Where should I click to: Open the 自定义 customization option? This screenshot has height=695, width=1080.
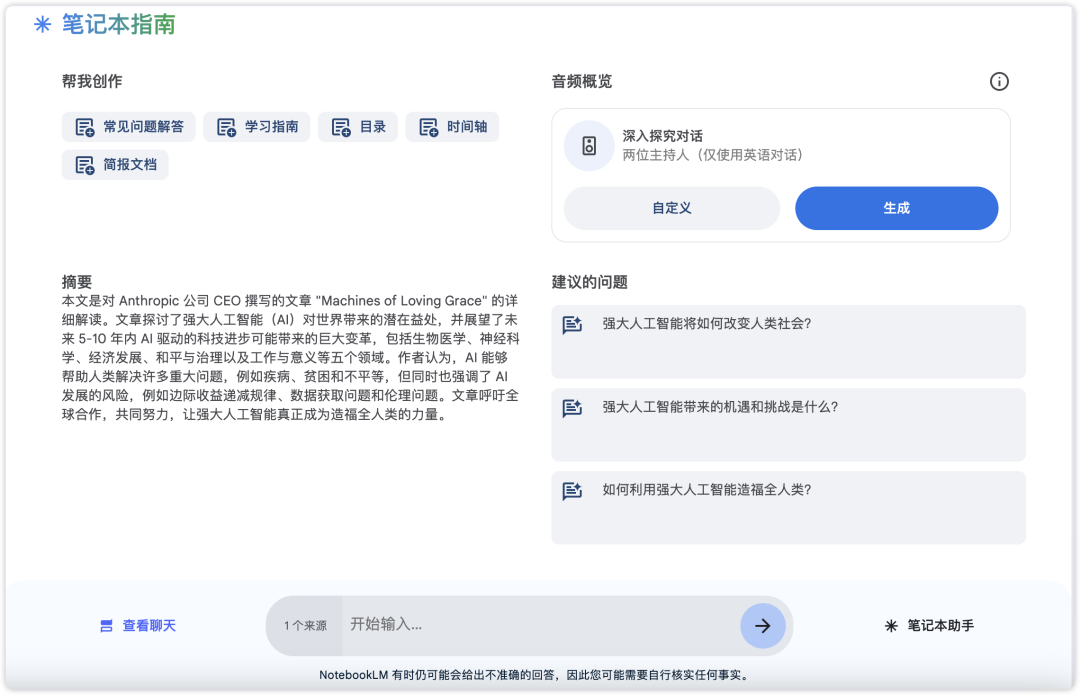point(671,208)
